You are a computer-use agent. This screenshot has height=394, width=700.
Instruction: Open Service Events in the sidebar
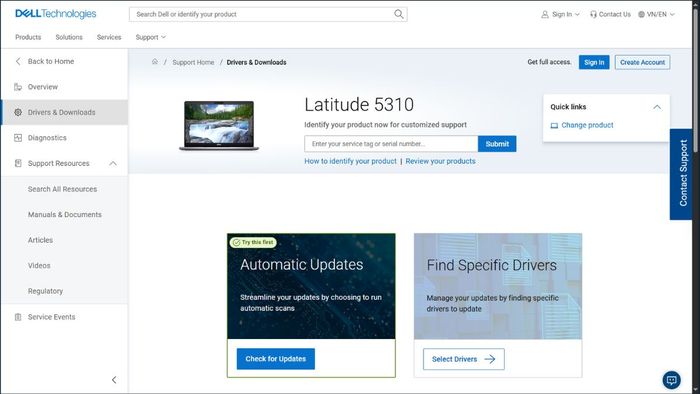tap(64, 317)
